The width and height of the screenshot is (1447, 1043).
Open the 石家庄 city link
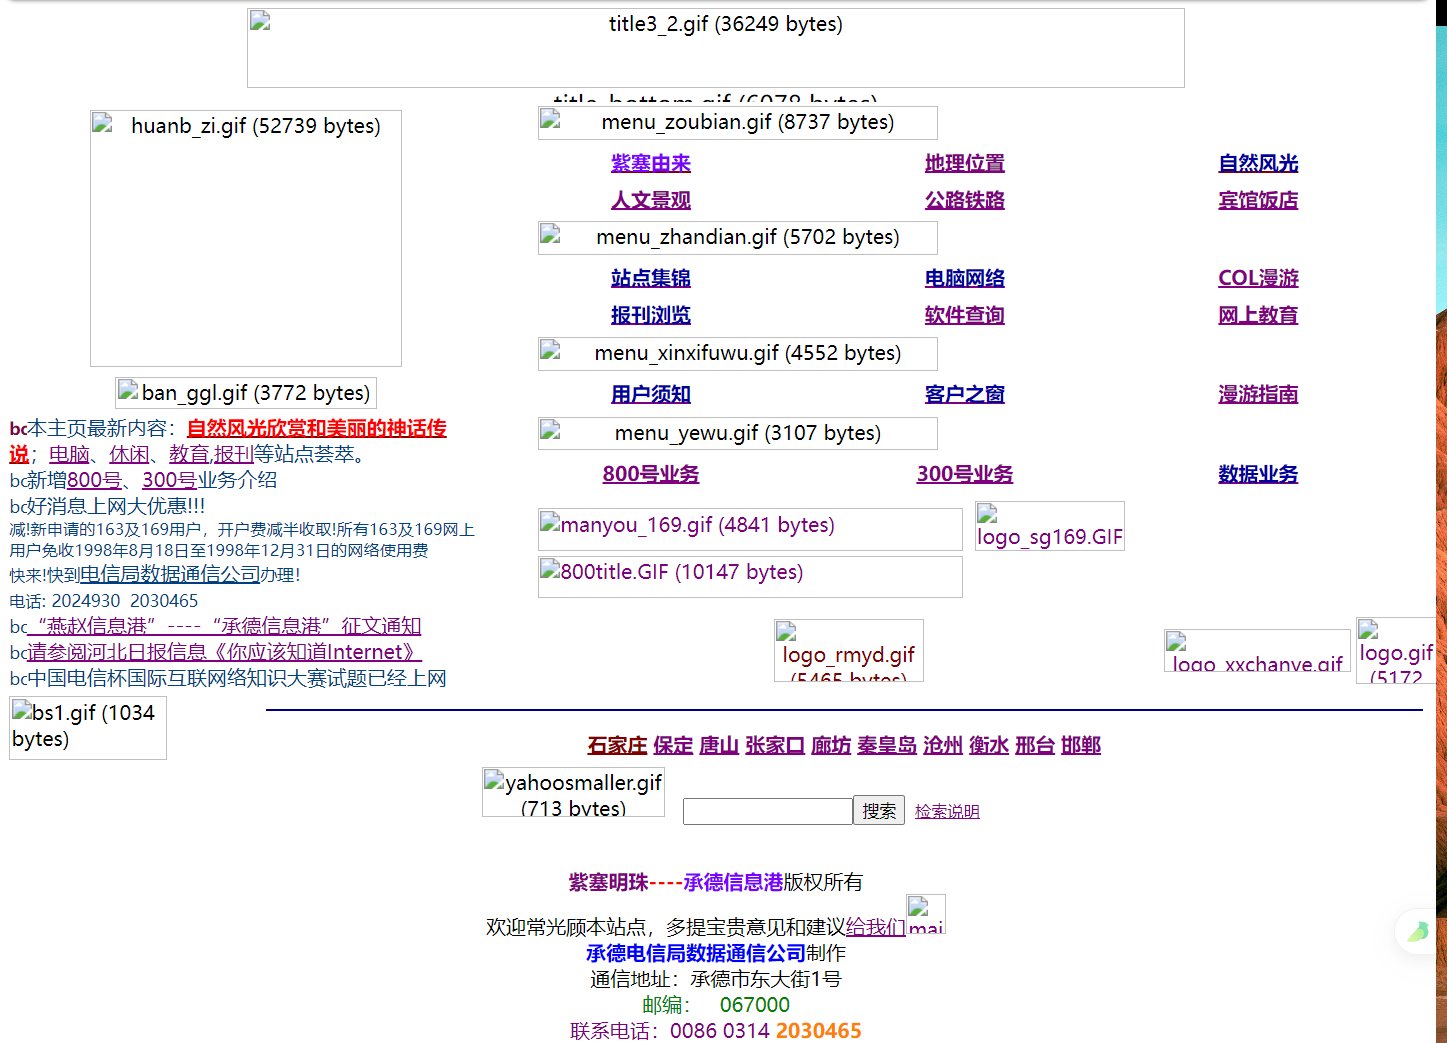(x=617, y=745)
